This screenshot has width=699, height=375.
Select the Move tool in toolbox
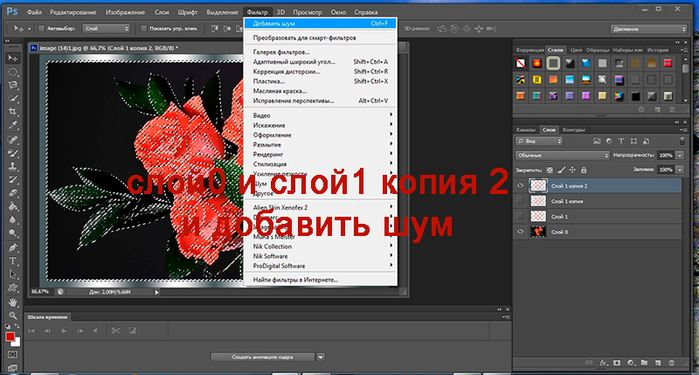pyautogui.click(x=12, y=58)
